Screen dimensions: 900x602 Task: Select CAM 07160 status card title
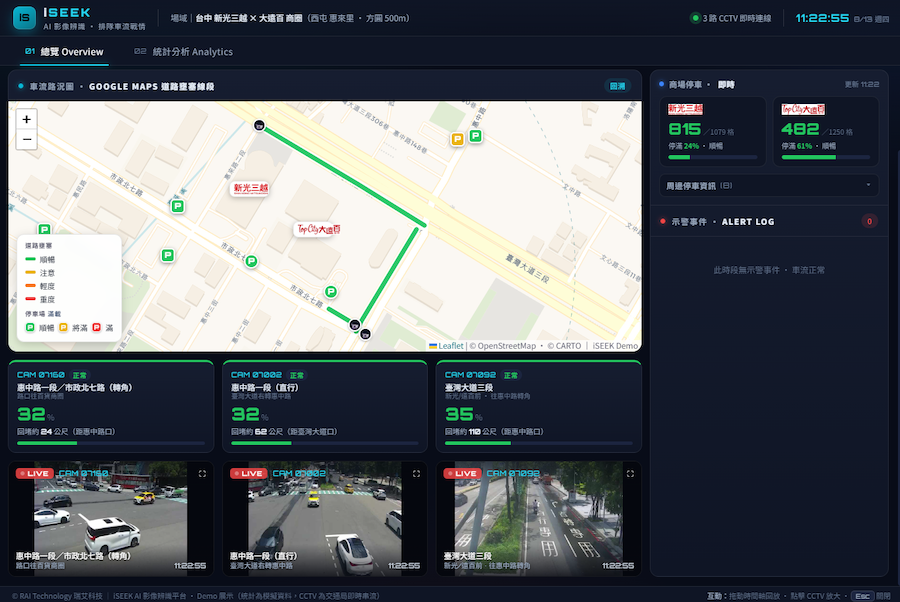41,375
